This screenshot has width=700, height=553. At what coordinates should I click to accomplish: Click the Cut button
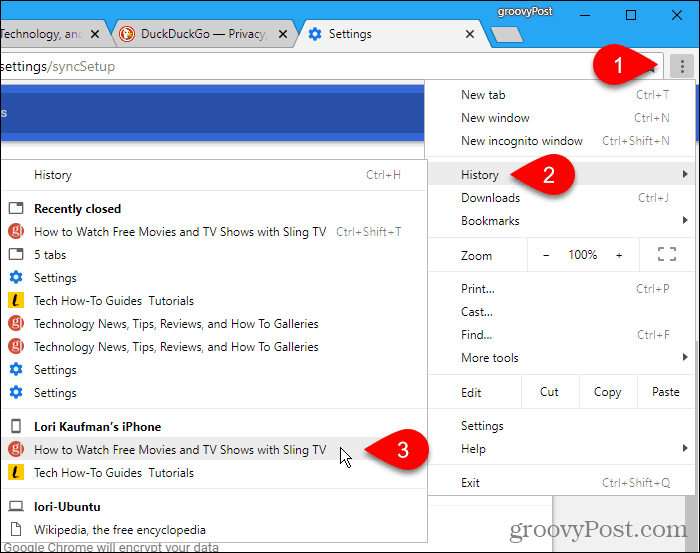coord(550,392)
